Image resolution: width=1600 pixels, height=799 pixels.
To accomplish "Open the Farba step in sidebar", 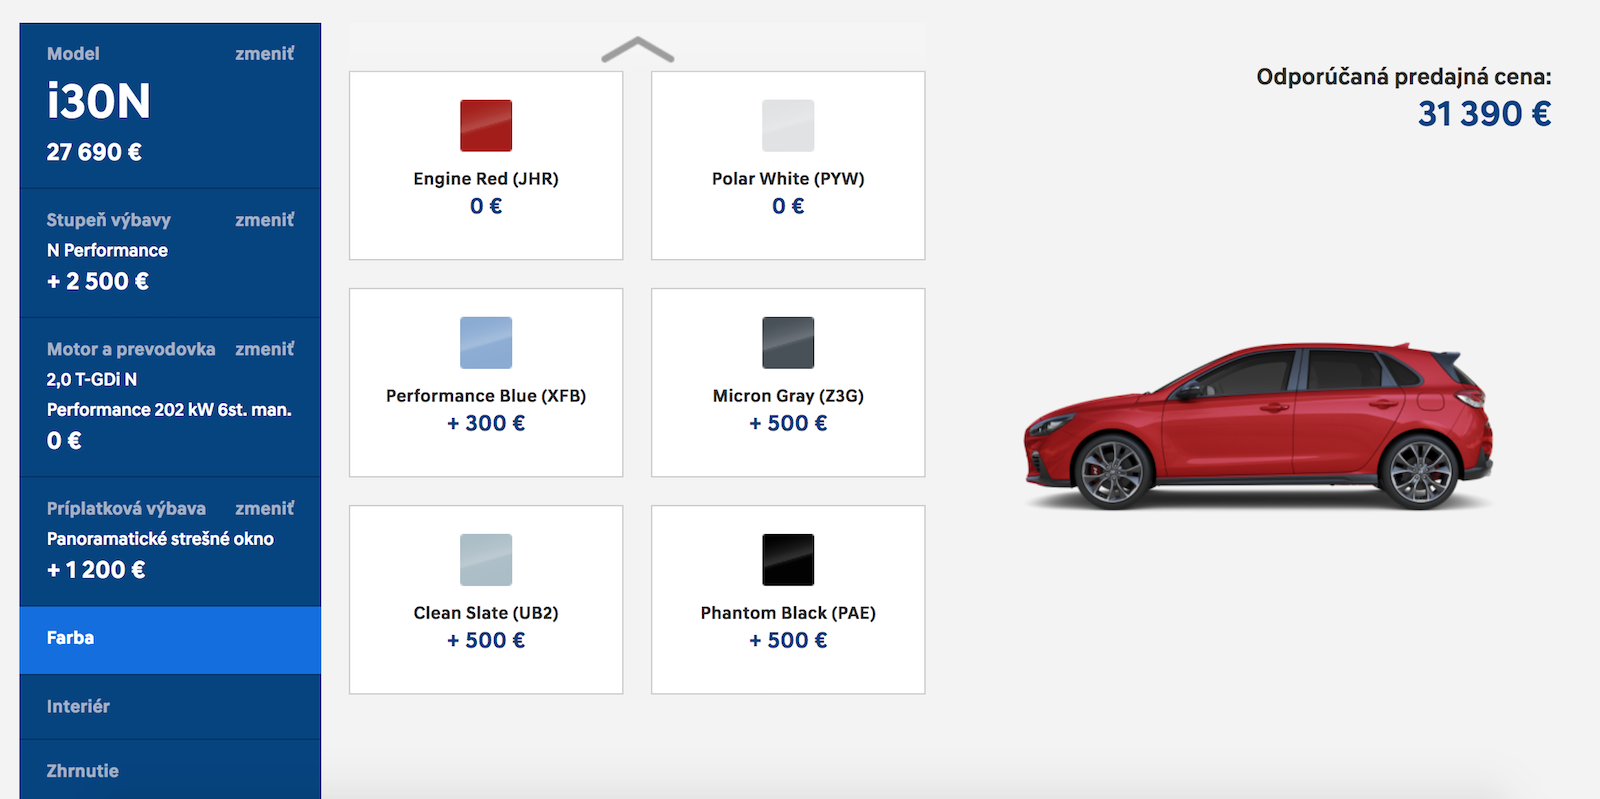I will [170, 639].
